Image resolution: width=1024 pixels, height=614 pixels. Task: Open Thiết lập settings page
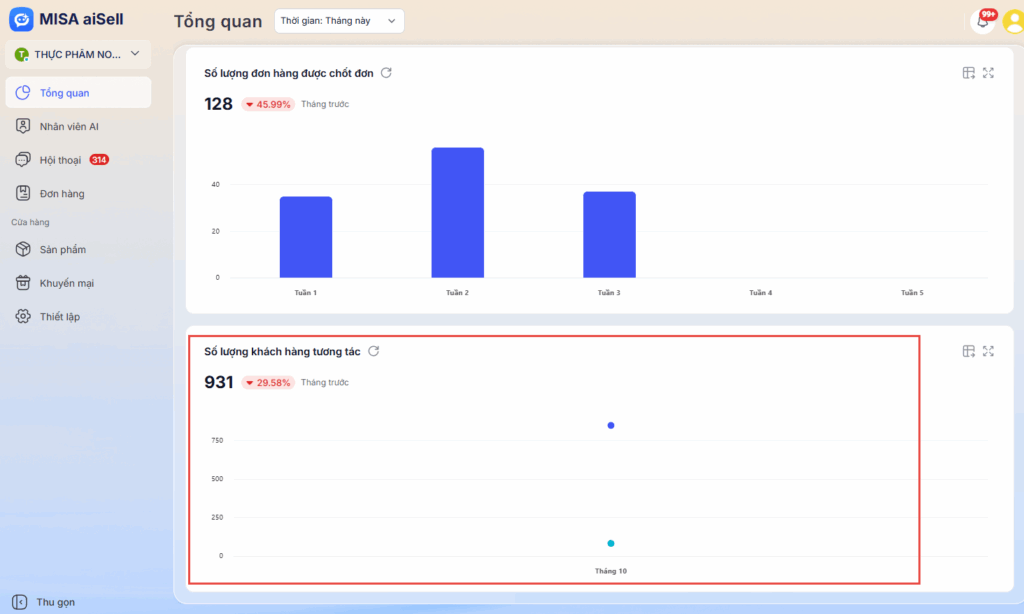[59, 317]
